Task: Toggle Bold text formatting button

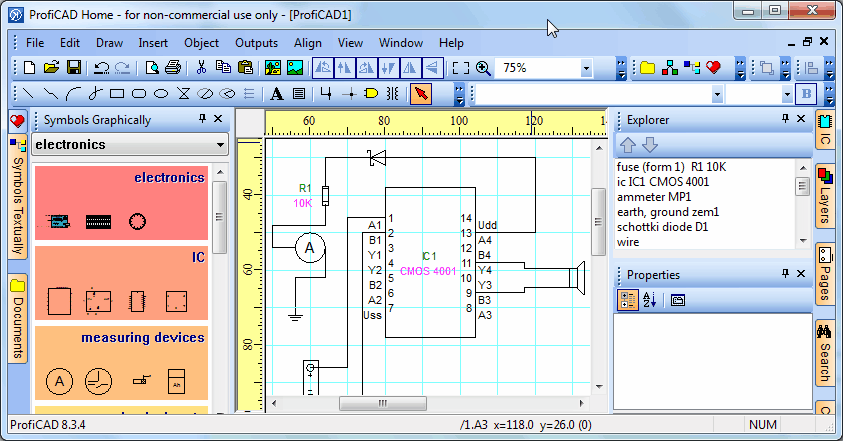Action: pos(806,94)
